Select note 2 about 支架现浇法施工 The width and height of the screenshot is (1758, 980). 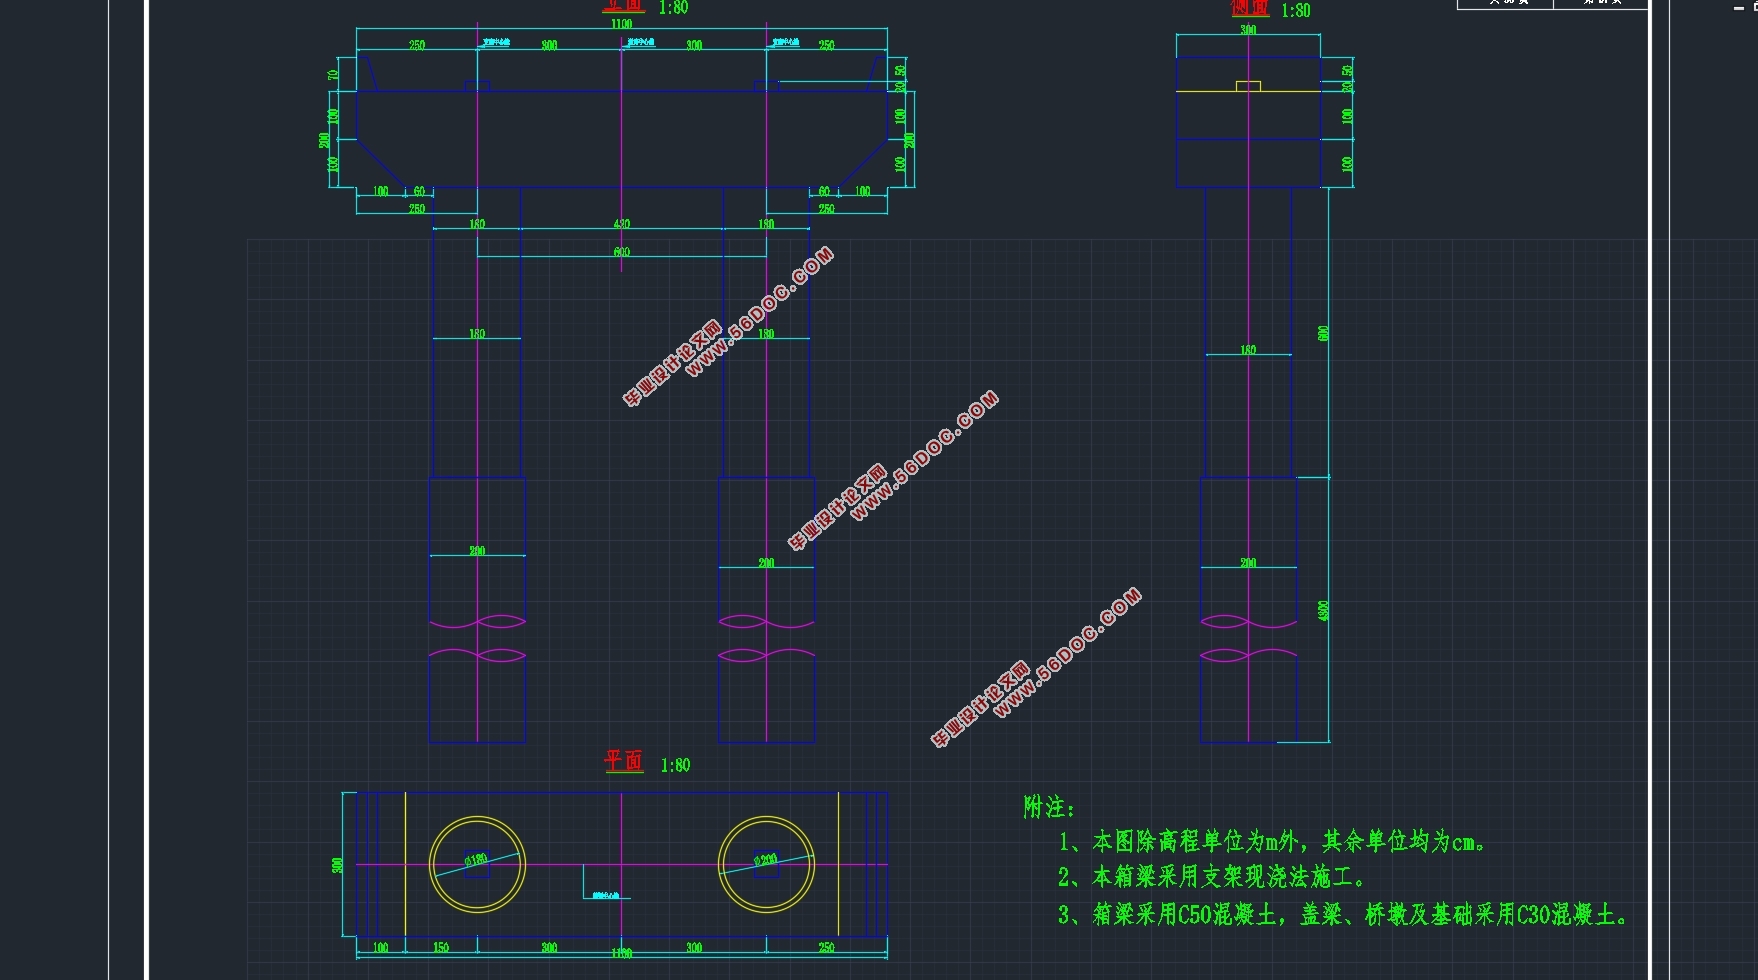click(x=1211, y=878)
